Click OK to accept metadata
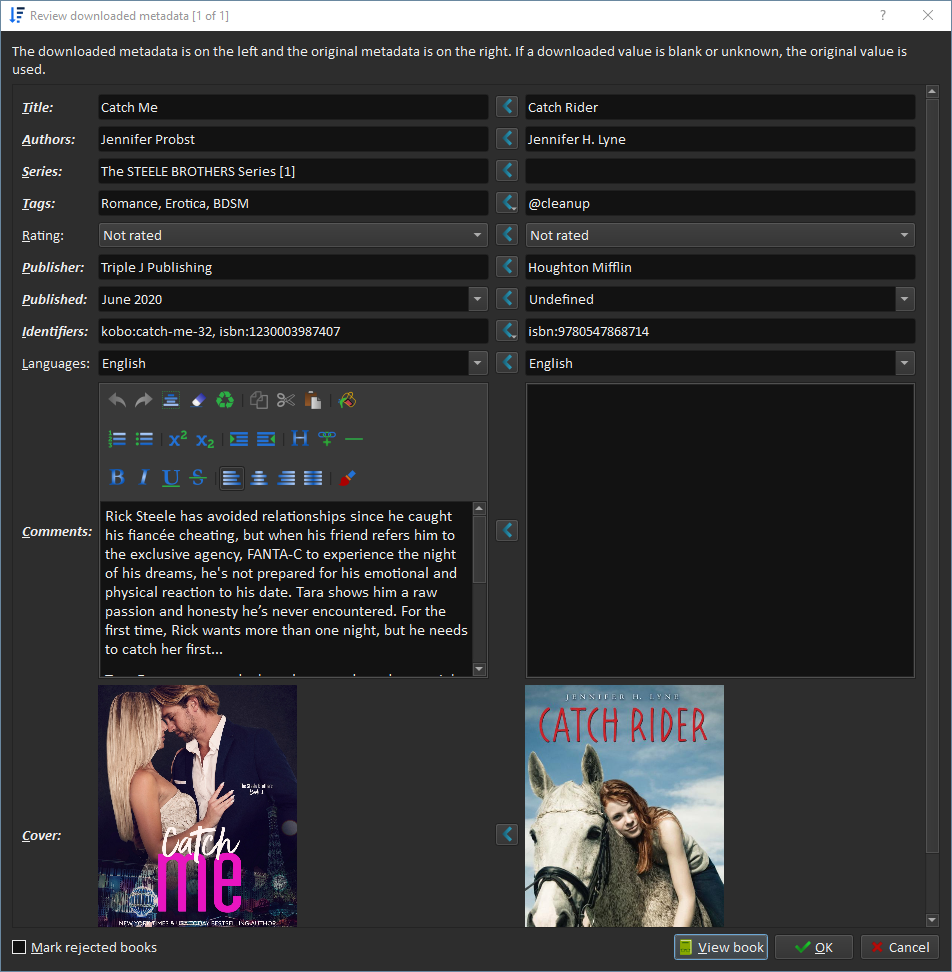The width and height of the screenshot is (952, 972). pyautogui.click(x=814, y=947)
